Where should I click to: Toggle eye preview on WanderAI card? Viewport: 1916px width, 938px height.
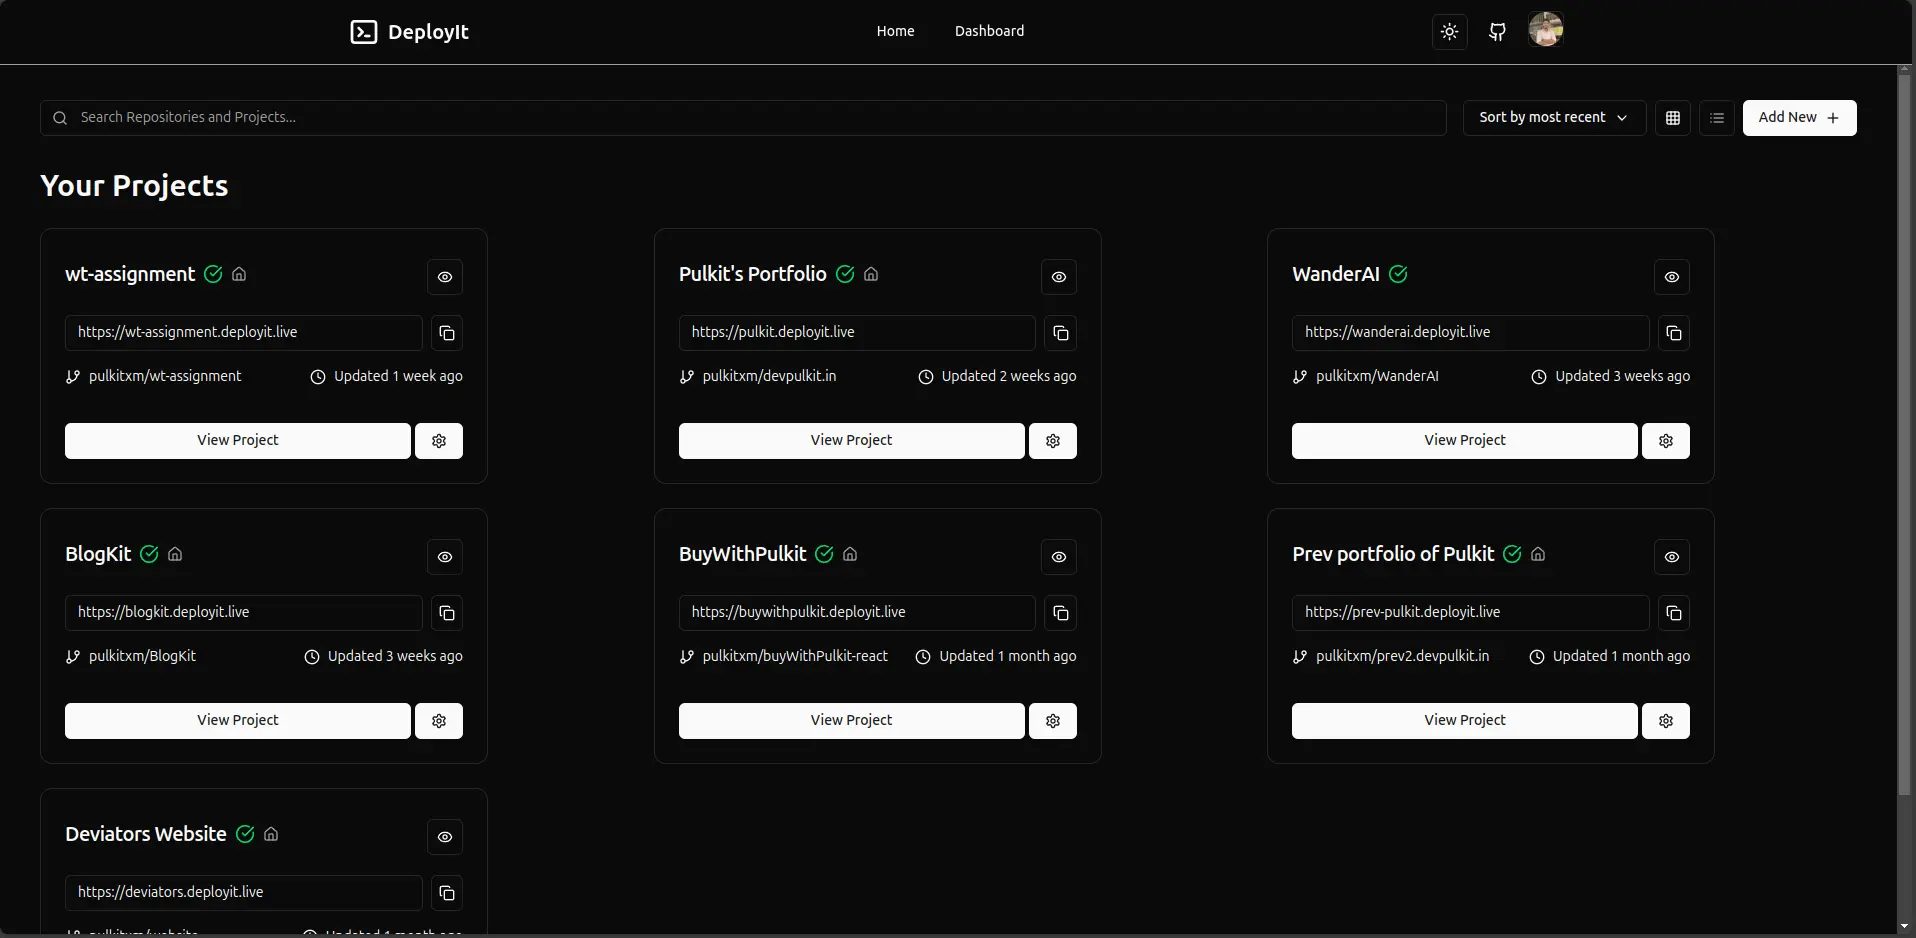click(1671, 277)
